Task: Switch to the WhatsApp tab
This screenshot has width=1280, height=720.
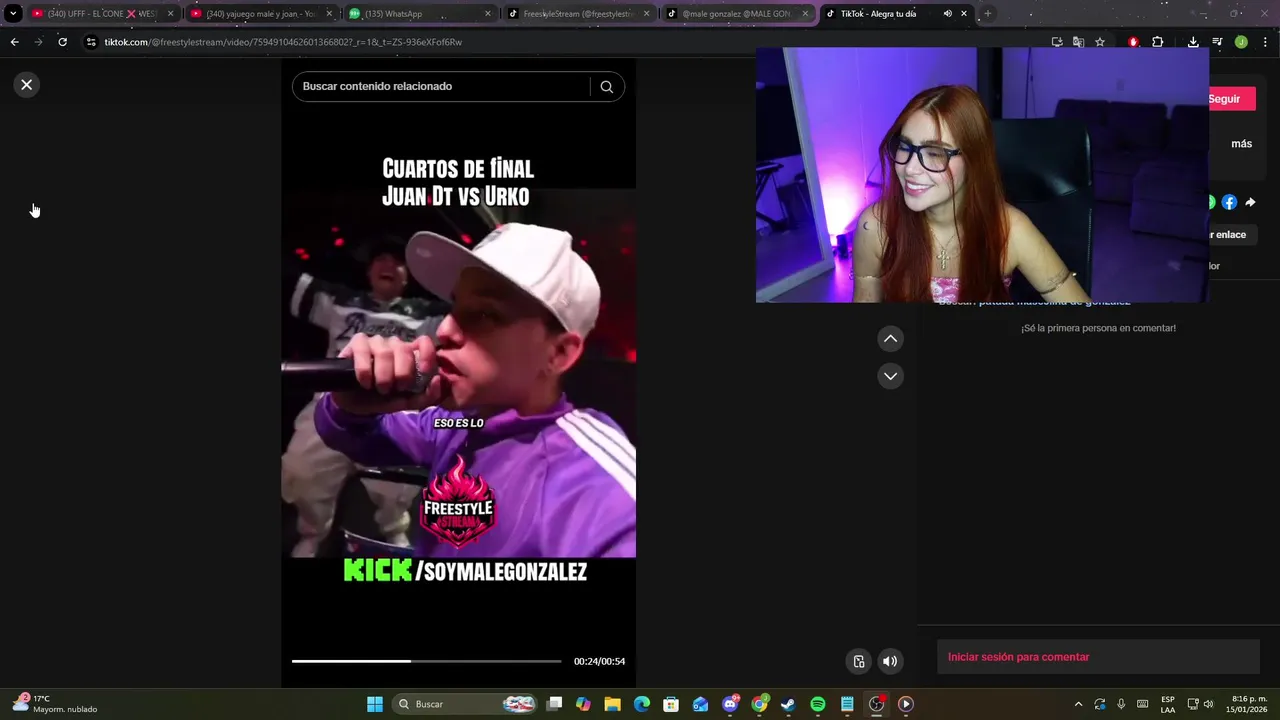Action: [419, 14]
